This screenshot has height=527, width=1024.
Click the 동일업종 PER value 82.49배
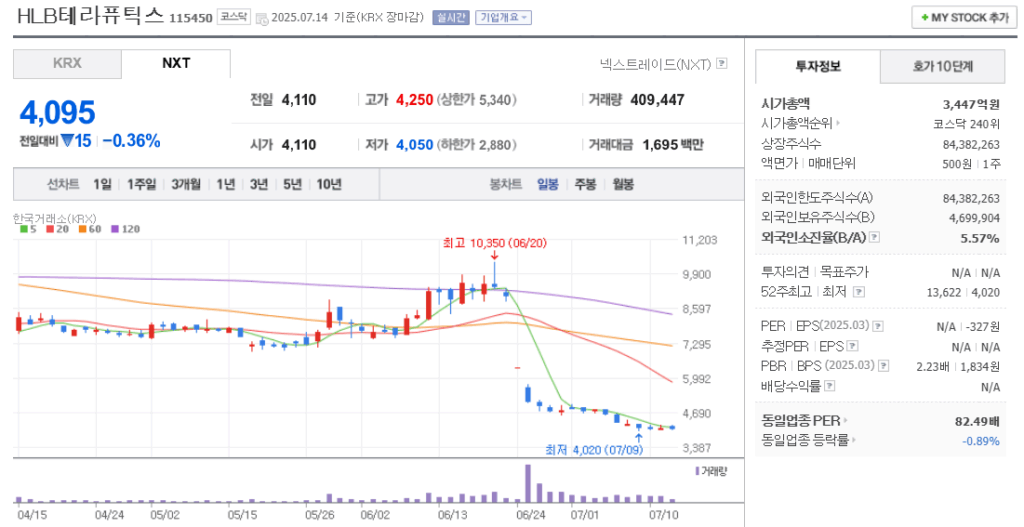coord(977,421)
